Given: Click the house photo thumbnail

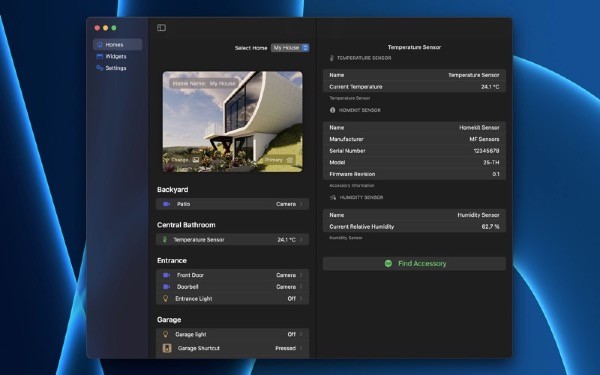Looking at the screenshot, I should point(233,122).
